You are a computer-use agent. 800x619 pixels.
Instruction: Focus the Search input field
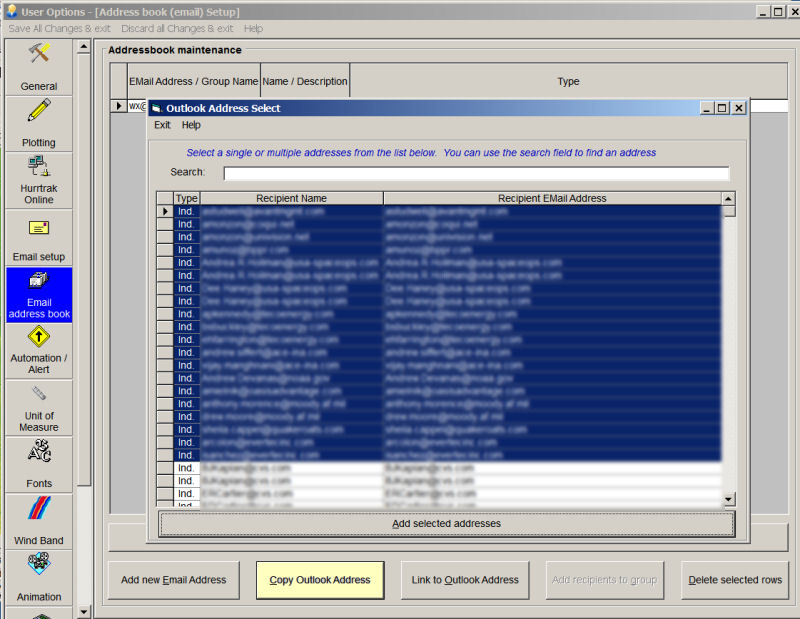(x=477, y=174)
